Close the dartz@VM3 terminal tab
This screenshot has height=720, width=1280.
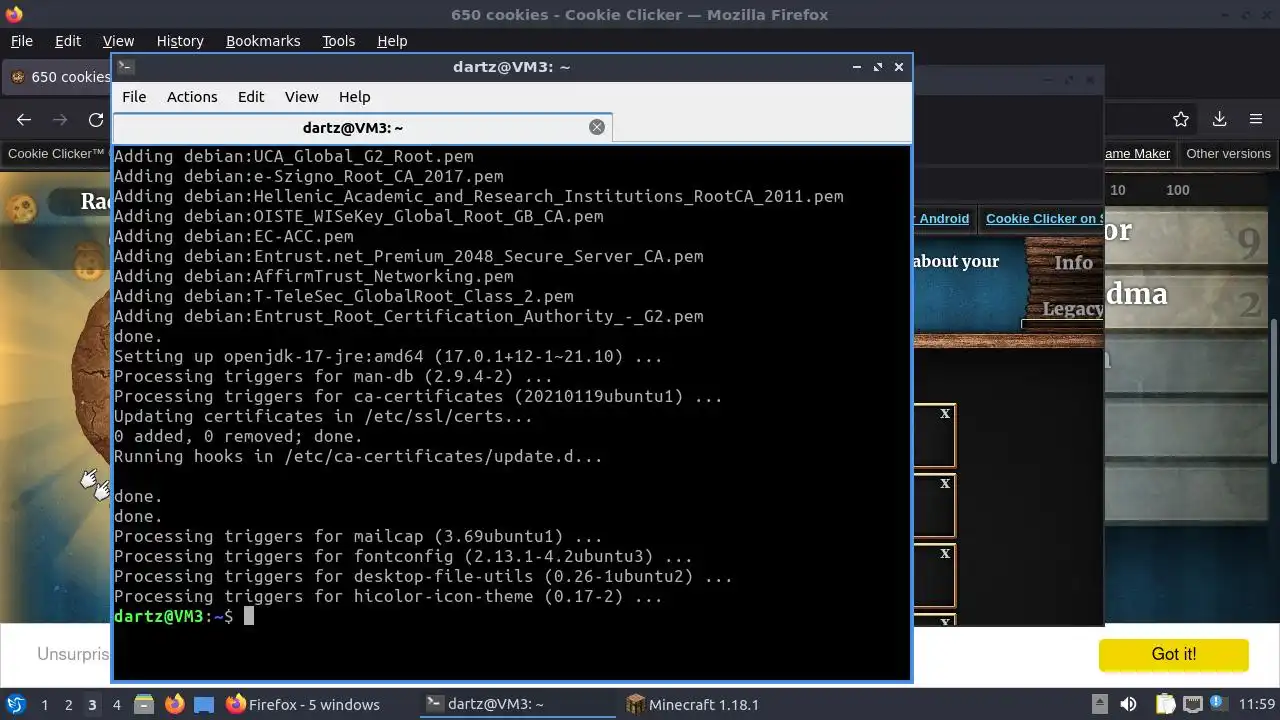tap(597, 127)
